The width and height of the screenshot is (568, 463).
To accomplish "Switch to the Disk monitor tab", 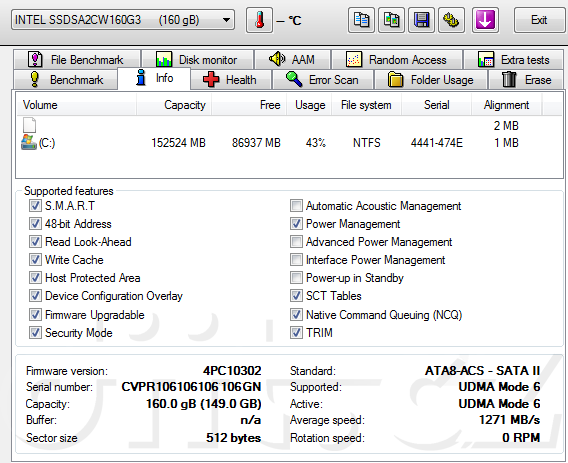I will [x=197, y=59].
